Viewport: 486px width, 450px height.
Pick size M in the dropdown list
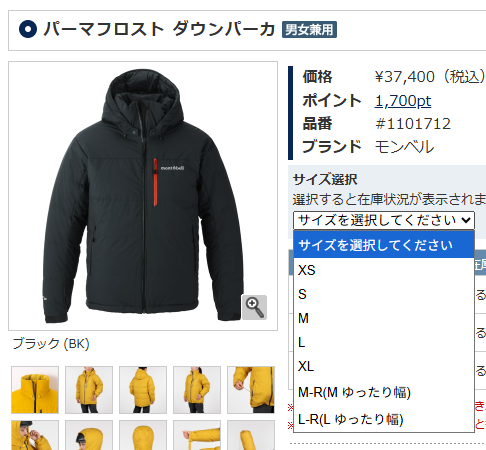(x=384, y=318)
